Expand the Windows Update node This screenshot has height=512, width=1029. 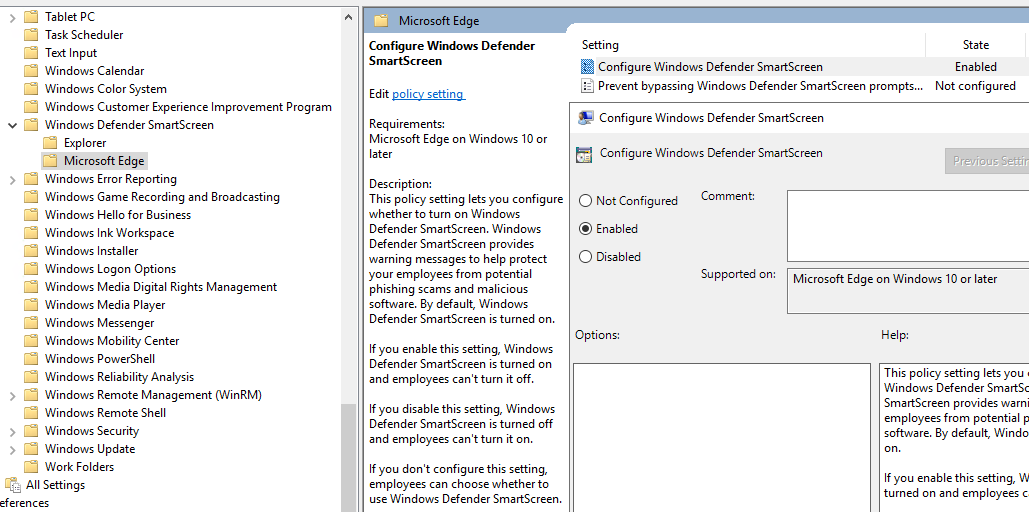coord(12,449)
